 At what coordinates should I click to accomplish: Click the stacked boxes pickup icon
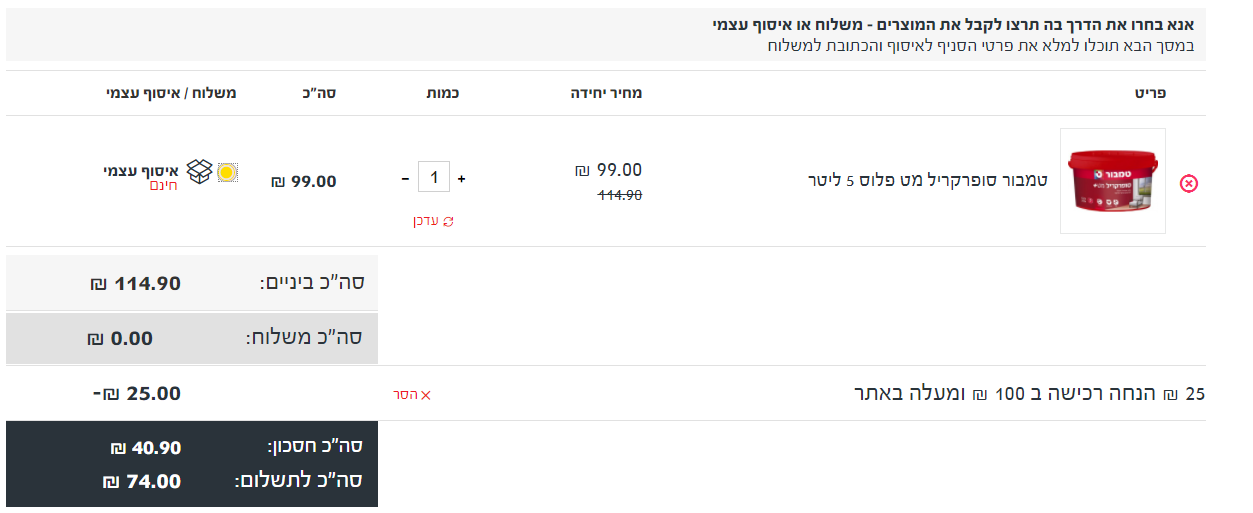point(201,172)
